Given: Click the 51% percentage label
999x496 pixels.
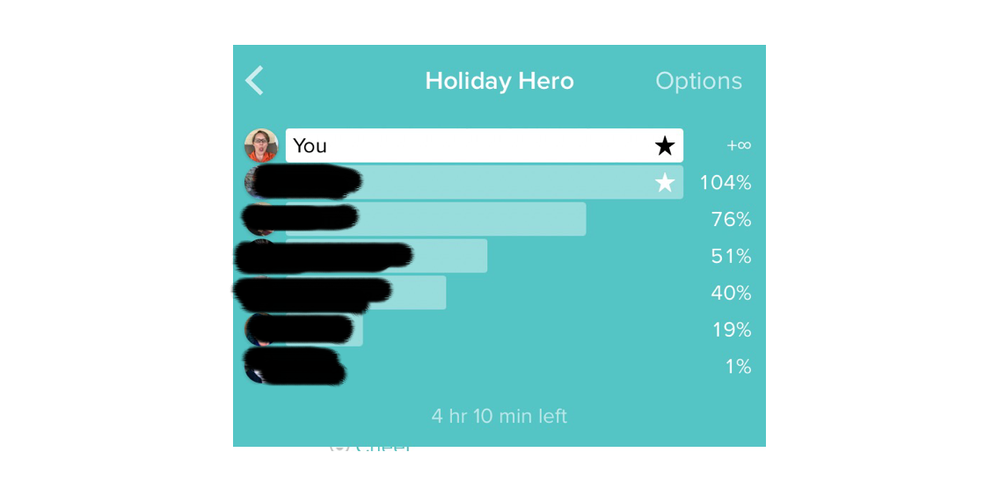Looking at the screenshot, I should coord(731,257).
